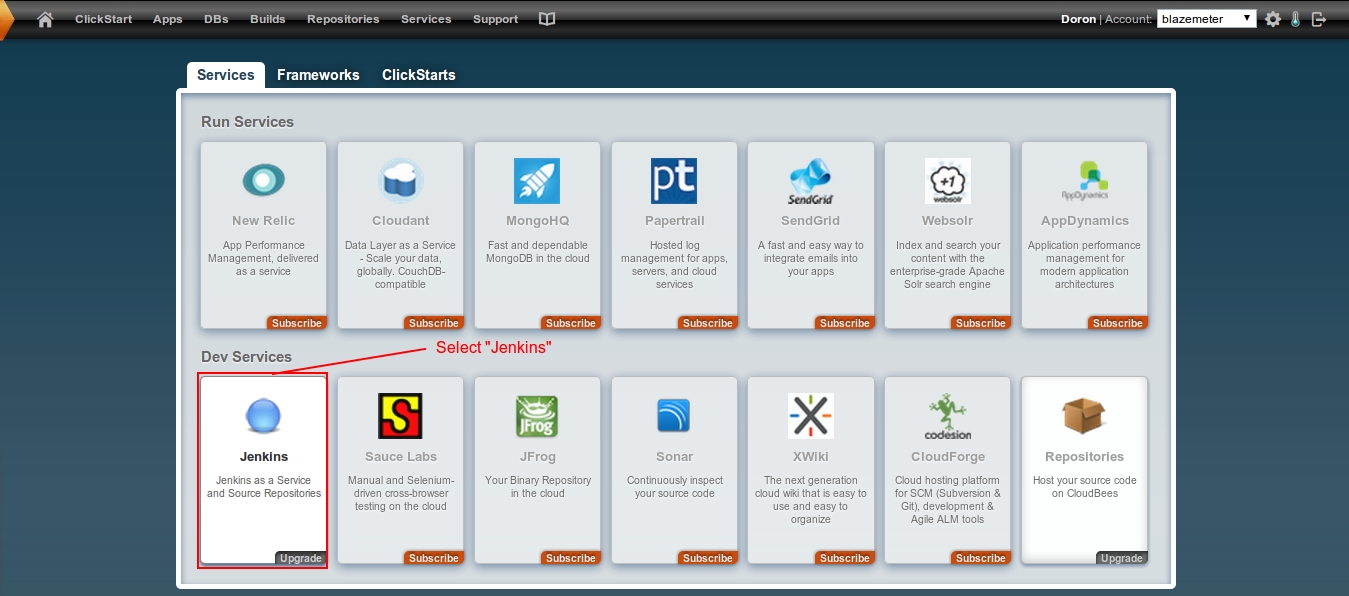This screenshot has width=1349, height=596.
Task: Subscribe to Websolr
Action: point(981,323)
